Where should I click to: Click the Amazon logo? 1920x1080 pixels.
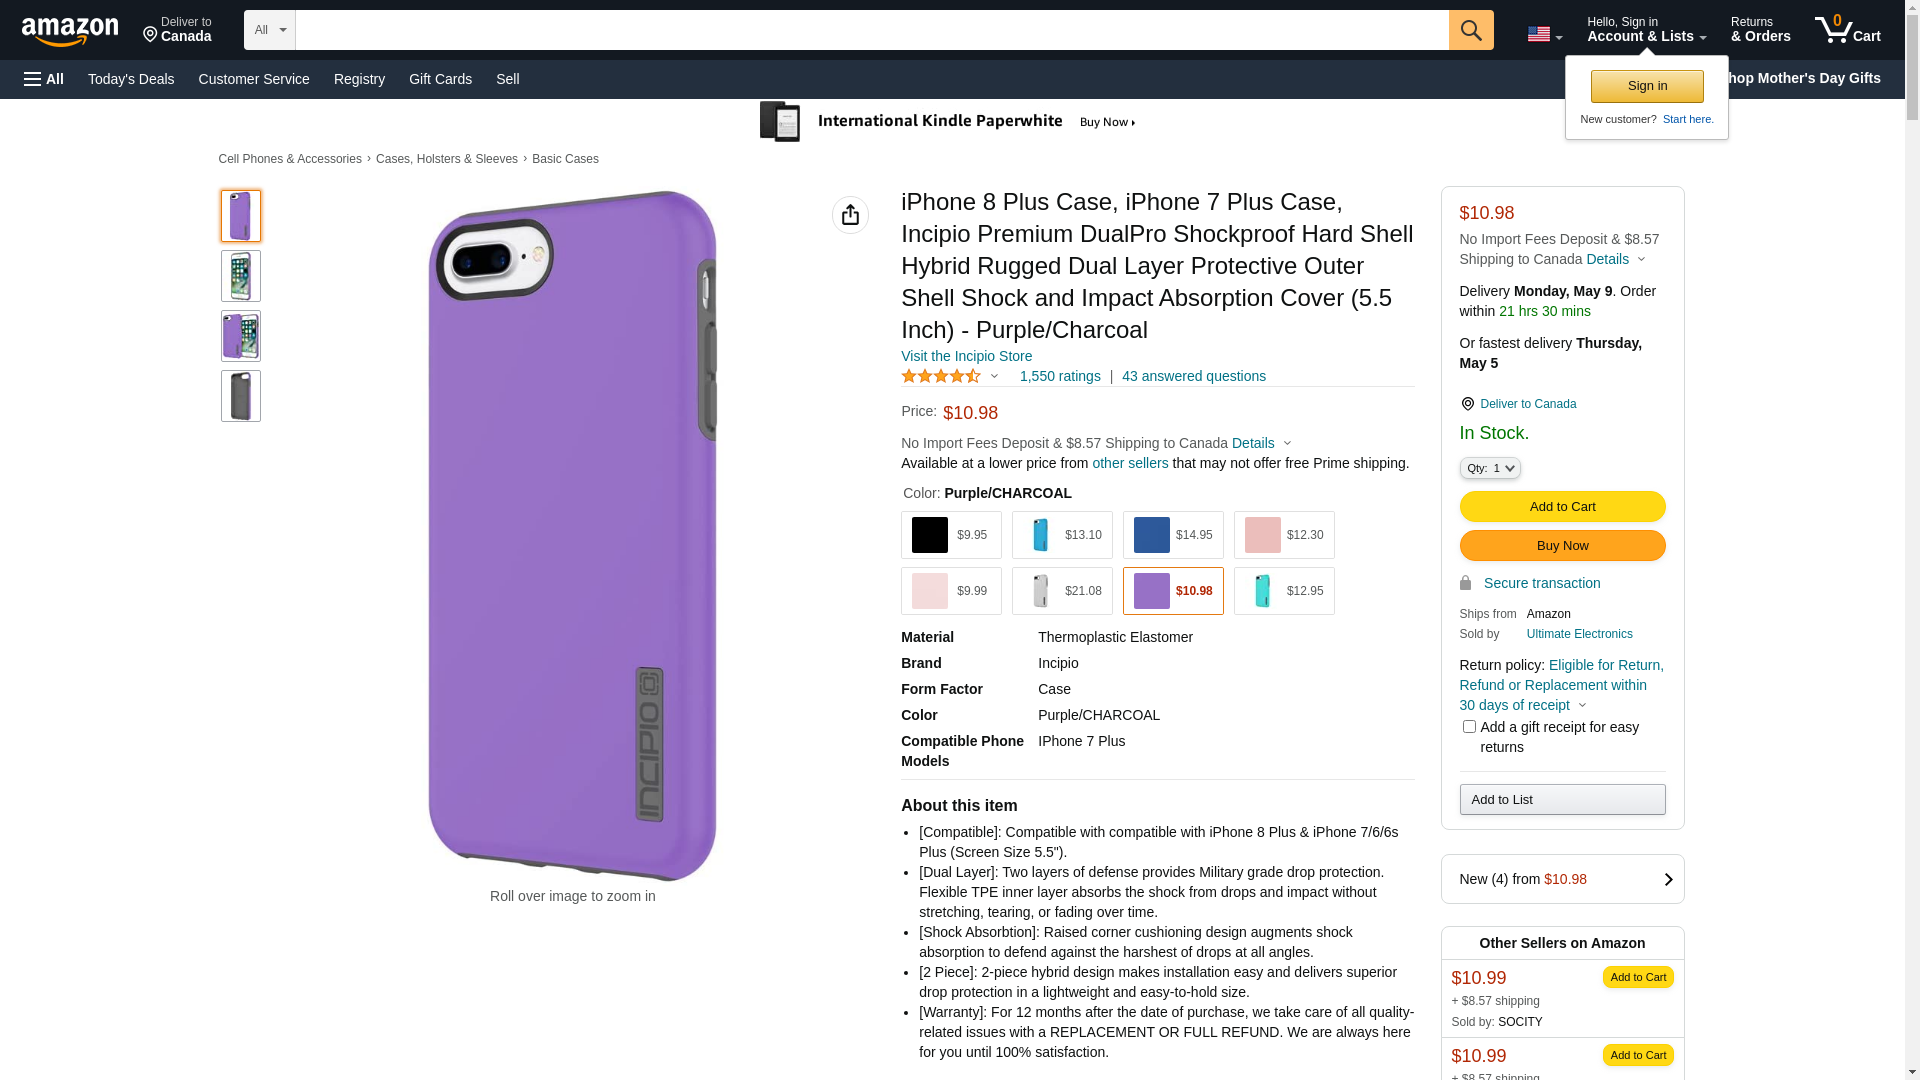pos(70,31)
